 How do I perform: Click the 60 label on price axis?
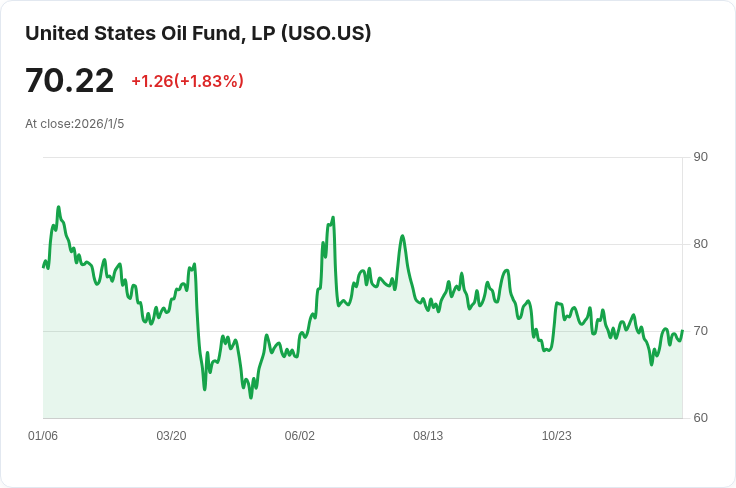point(701,418)
